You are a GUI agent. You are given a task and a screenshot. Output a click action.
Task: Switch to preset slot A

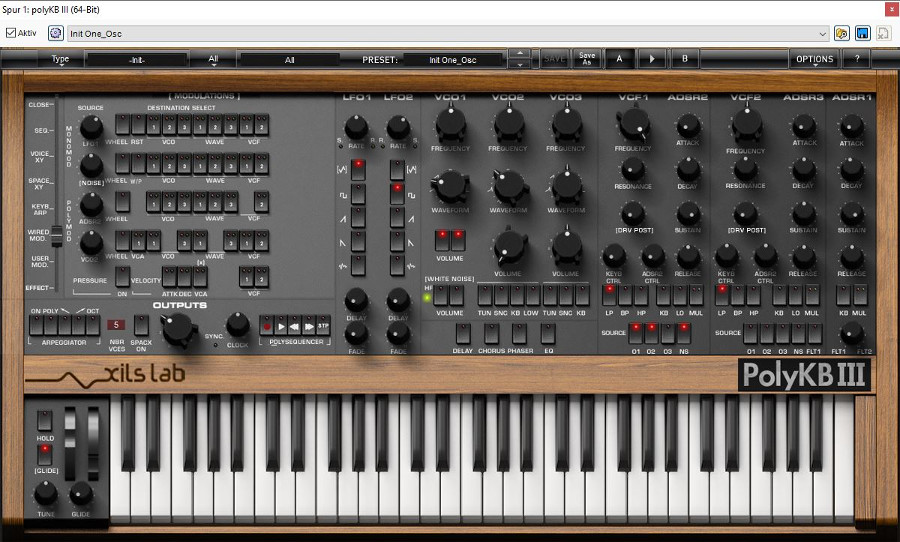619,59
